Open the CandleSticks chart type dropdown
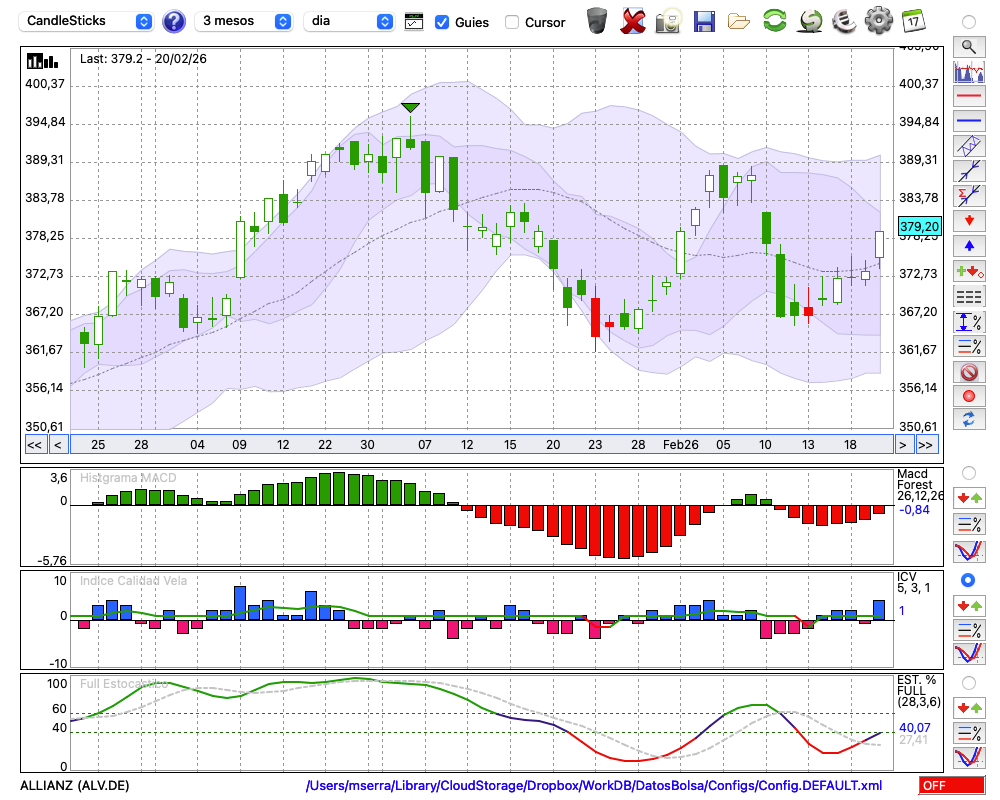Viewport: 1000px width, 800px height. (x=87, y=21)
